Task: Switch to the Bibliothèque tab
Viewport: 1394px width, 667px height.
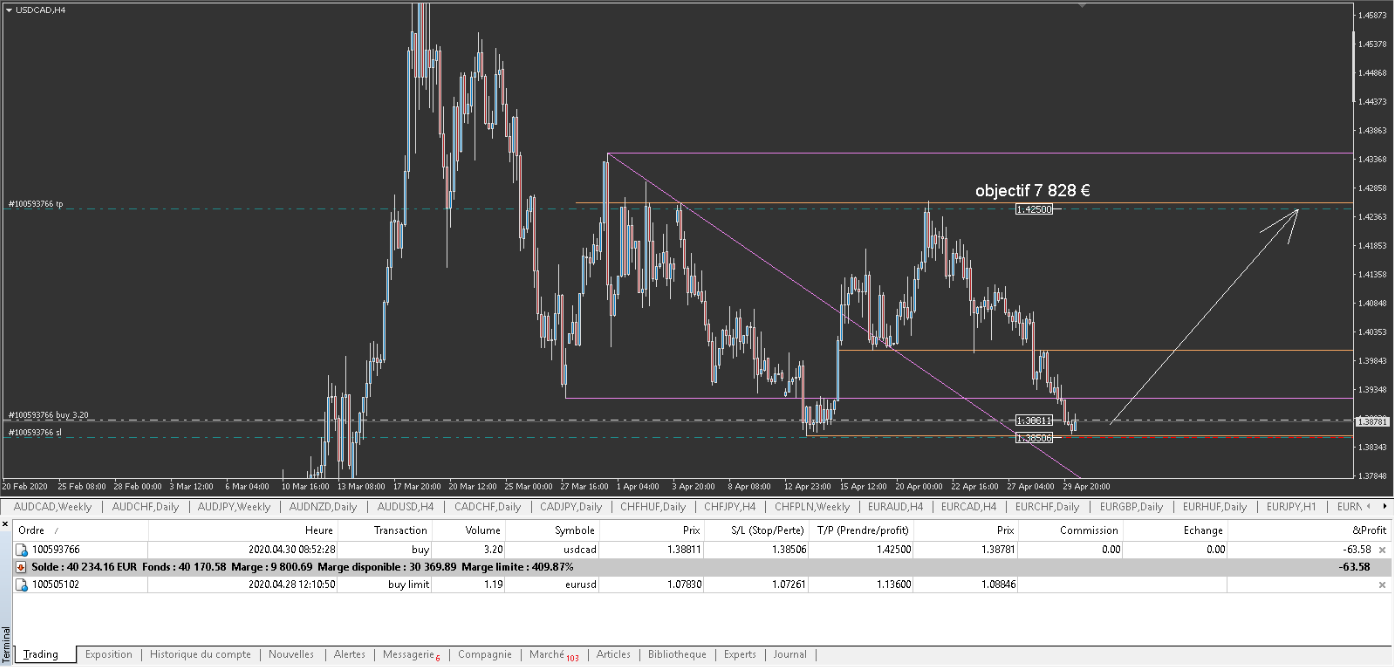Action: pos(677,654)
